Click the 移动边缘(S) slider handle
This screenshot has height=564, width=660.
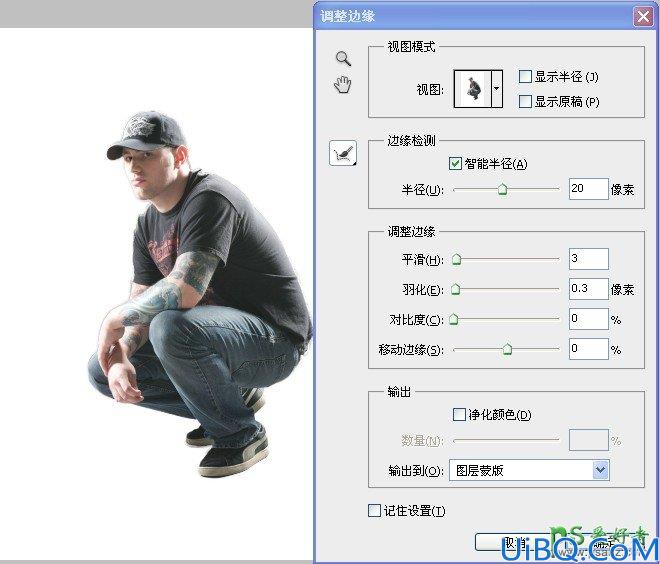507,349
